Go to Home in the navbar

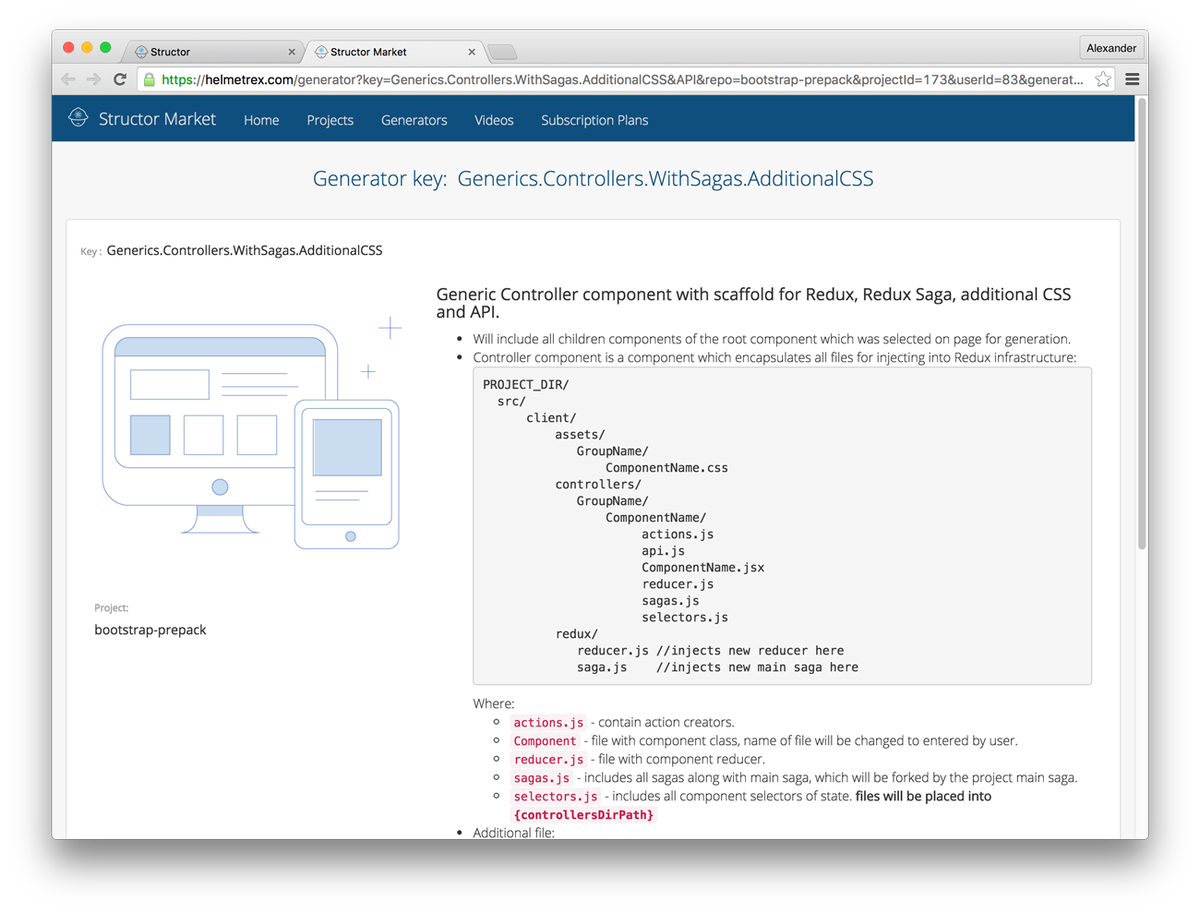(x=261, y=120)
